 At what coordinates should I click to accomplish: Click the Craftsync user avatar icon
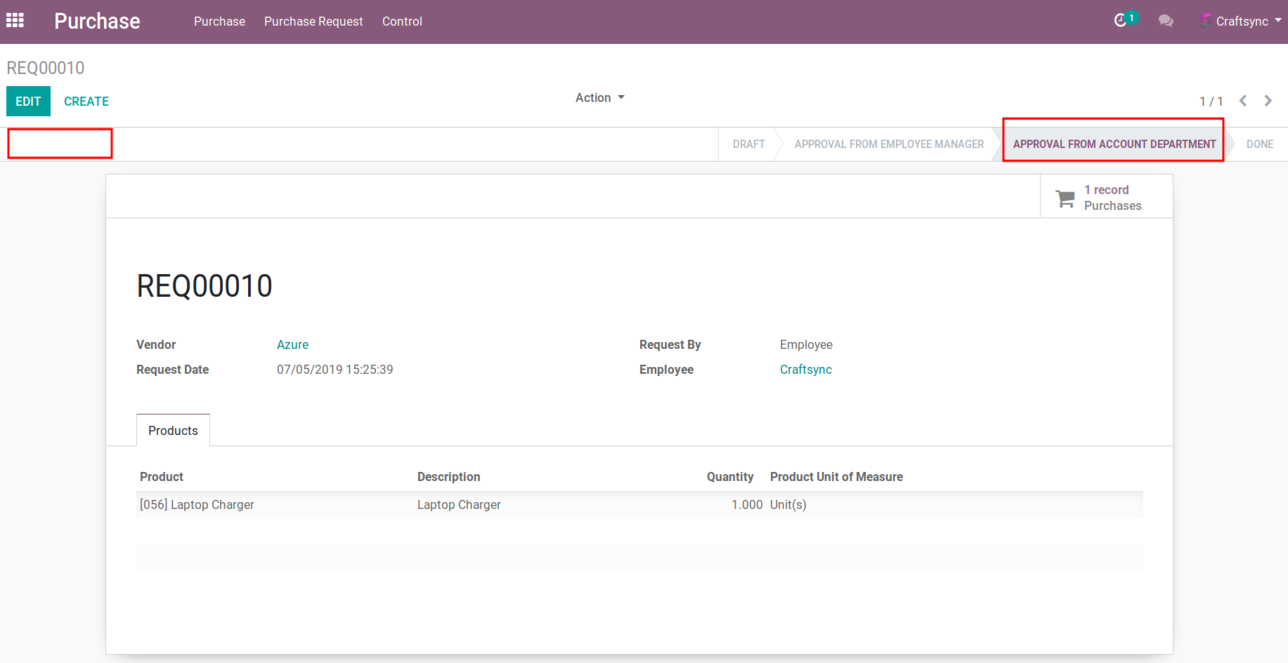(1206, 21)
